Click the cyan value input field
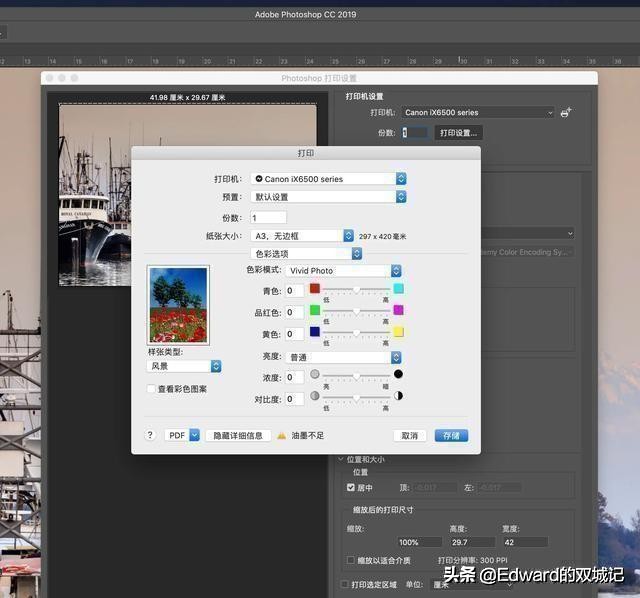 point(294,291)
